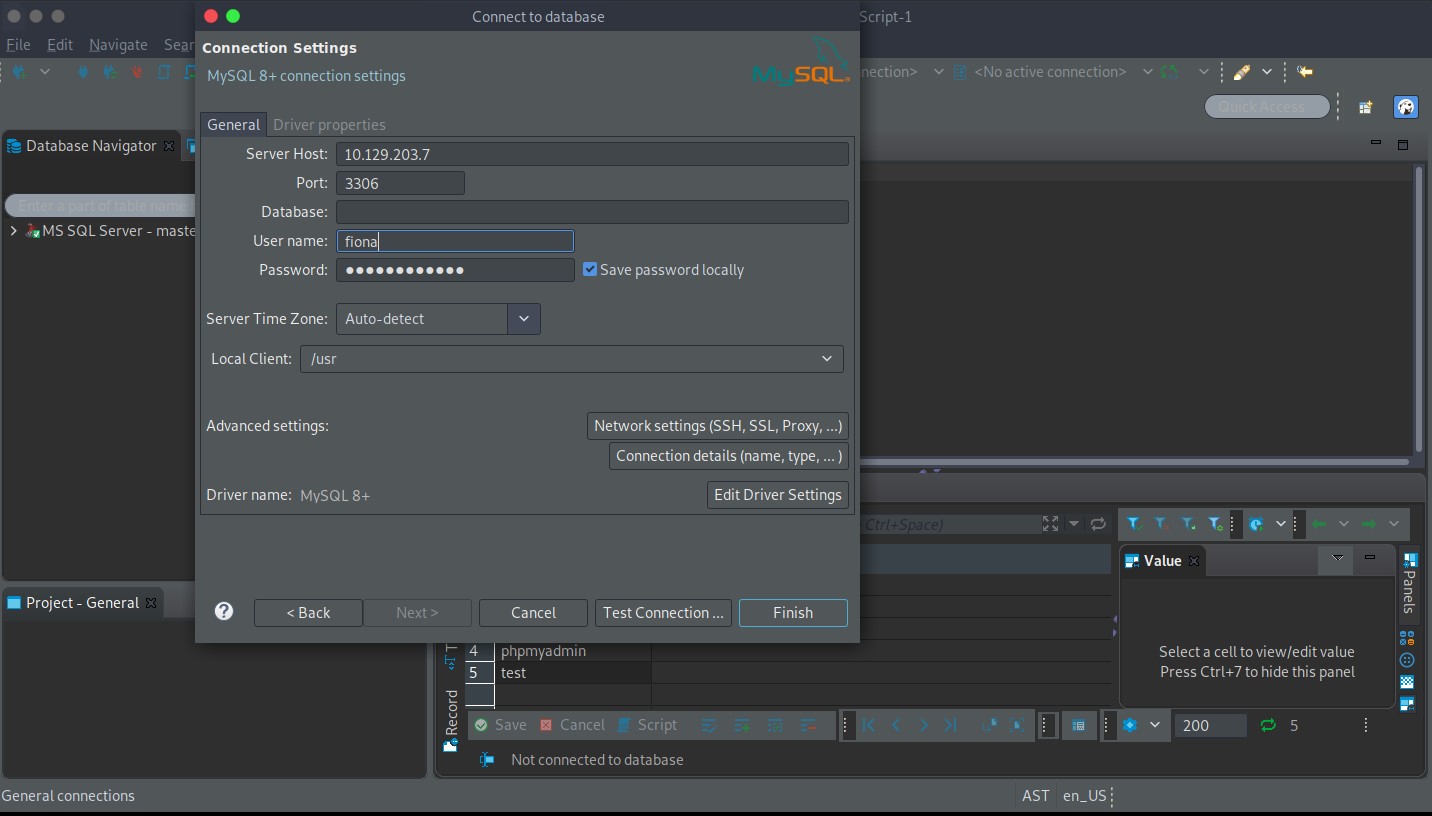
Task: Click the custom filter settings funnel icon
Action: pyautogui.click(x=1215, y=523)
